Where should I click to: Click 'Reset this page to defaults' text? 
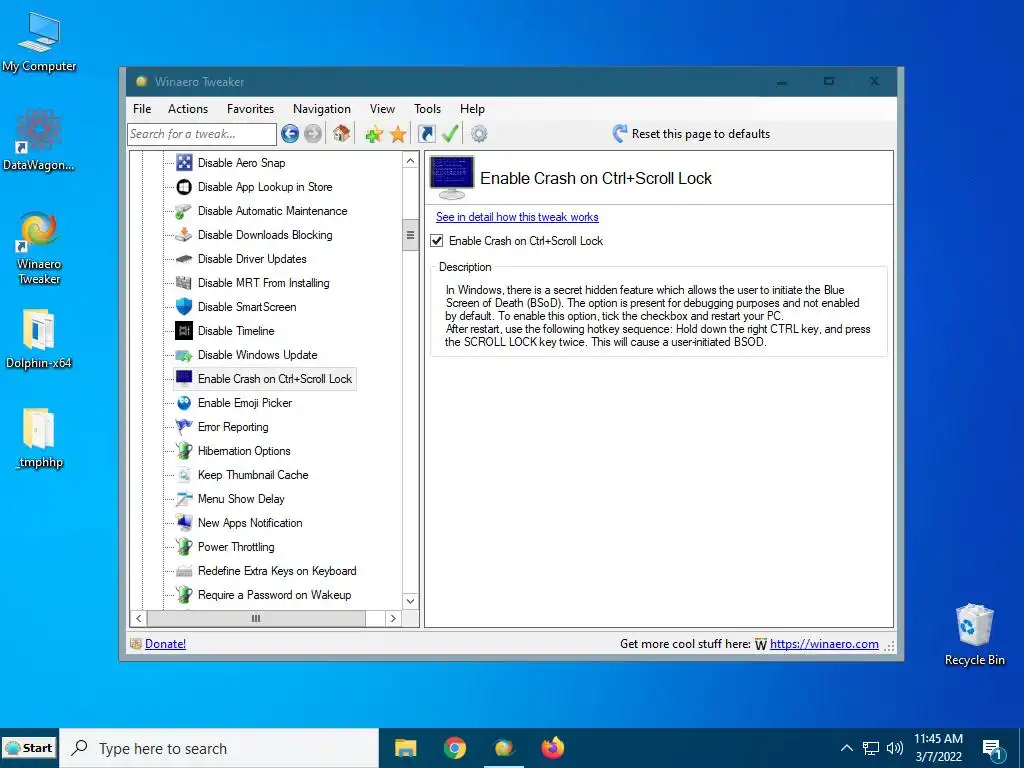701,134
